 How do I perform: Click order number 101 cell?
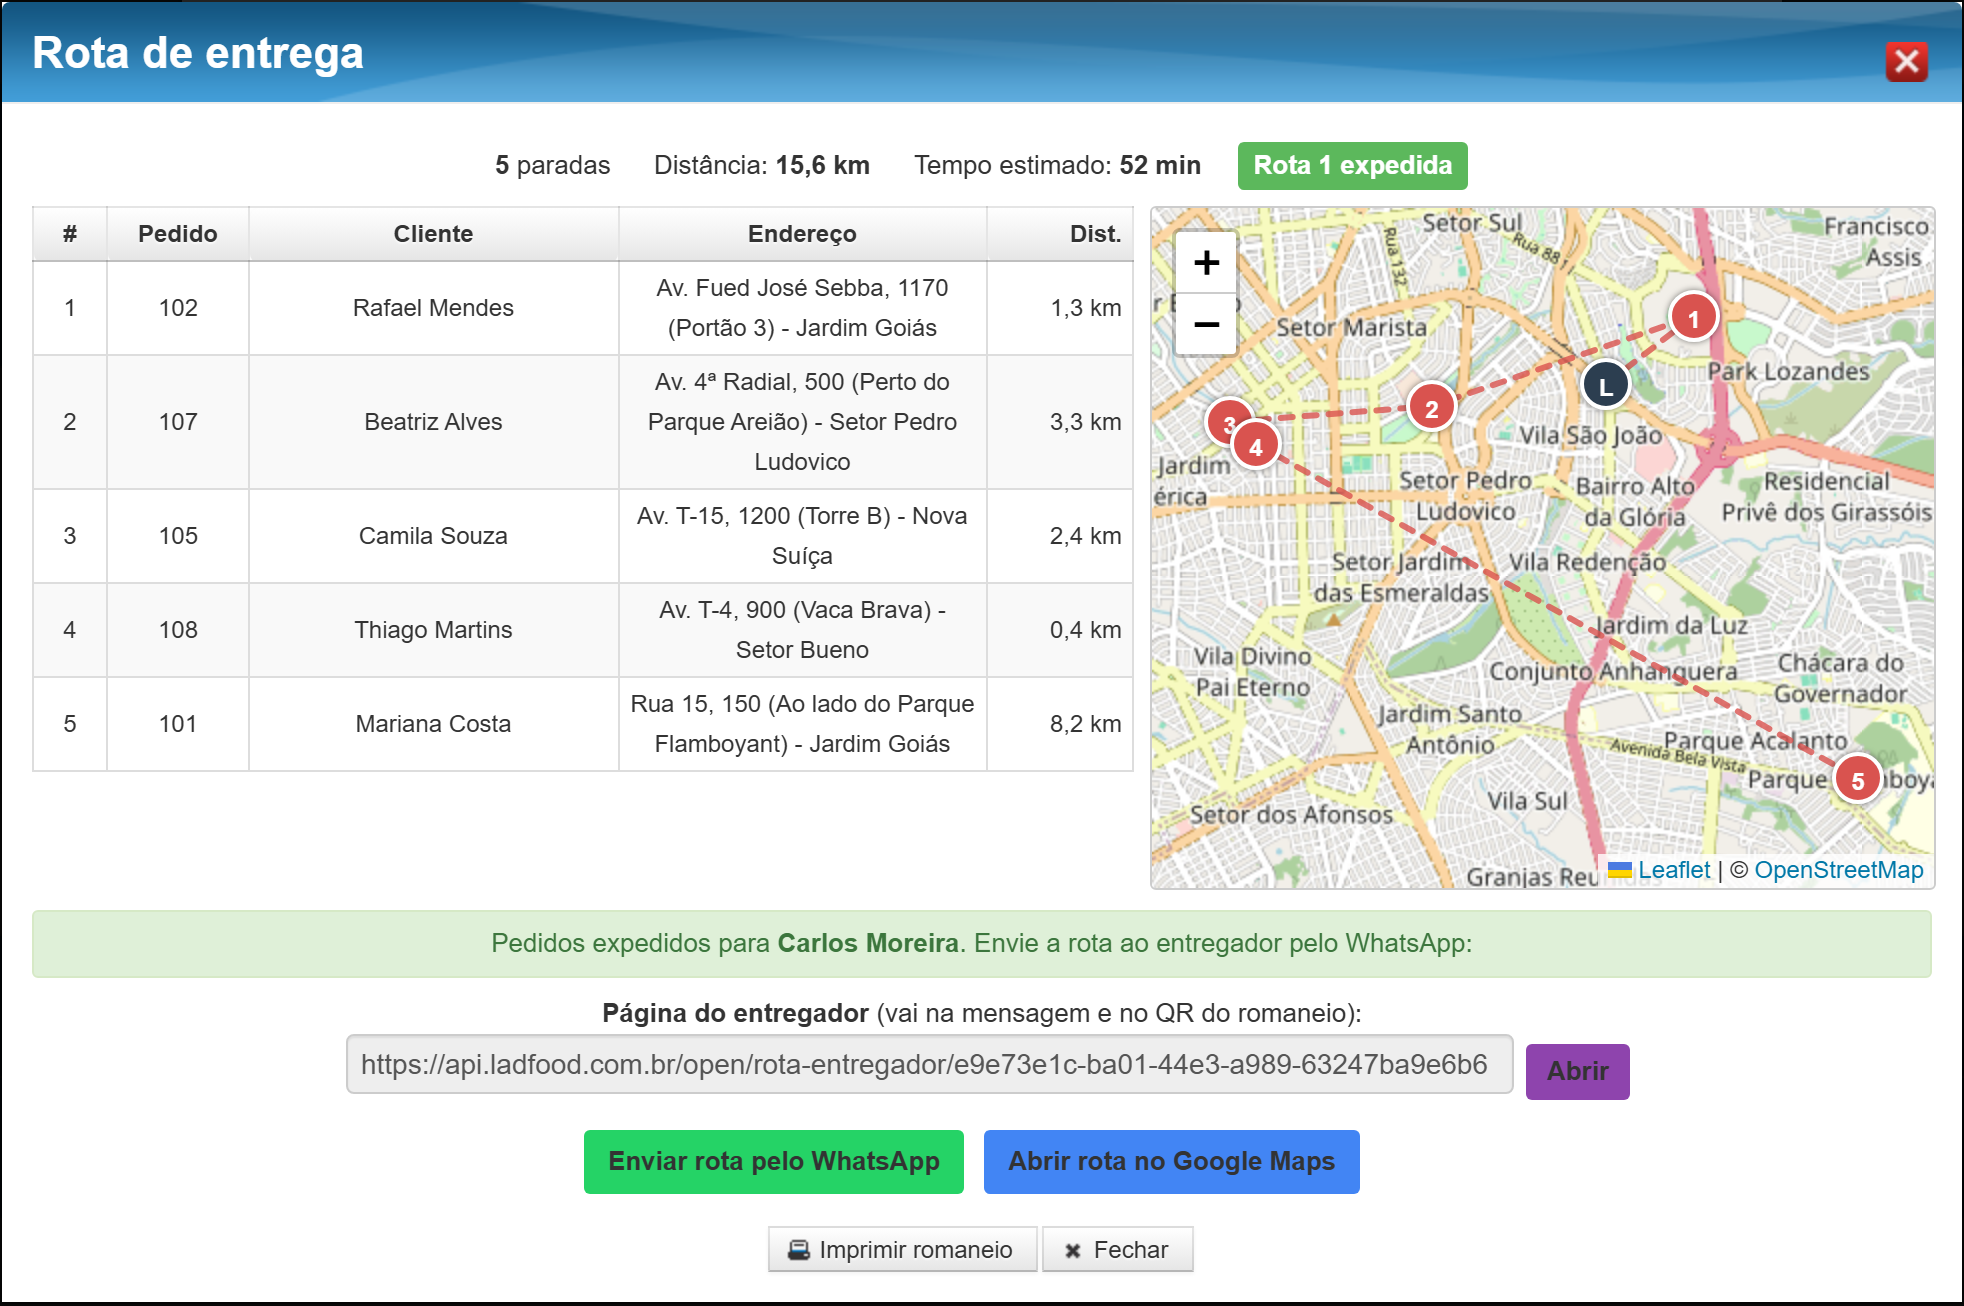click(178, 724)
